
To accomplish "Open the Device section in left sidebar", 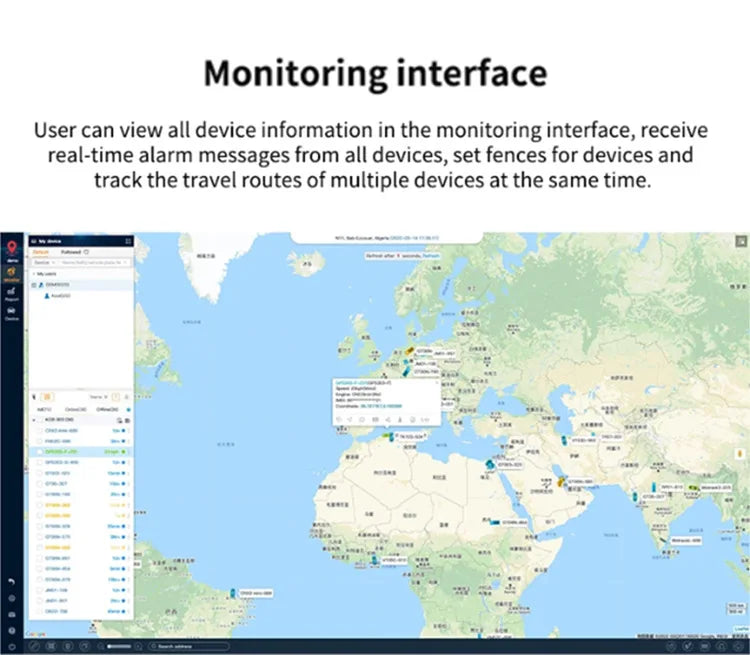I will [11, 313].
